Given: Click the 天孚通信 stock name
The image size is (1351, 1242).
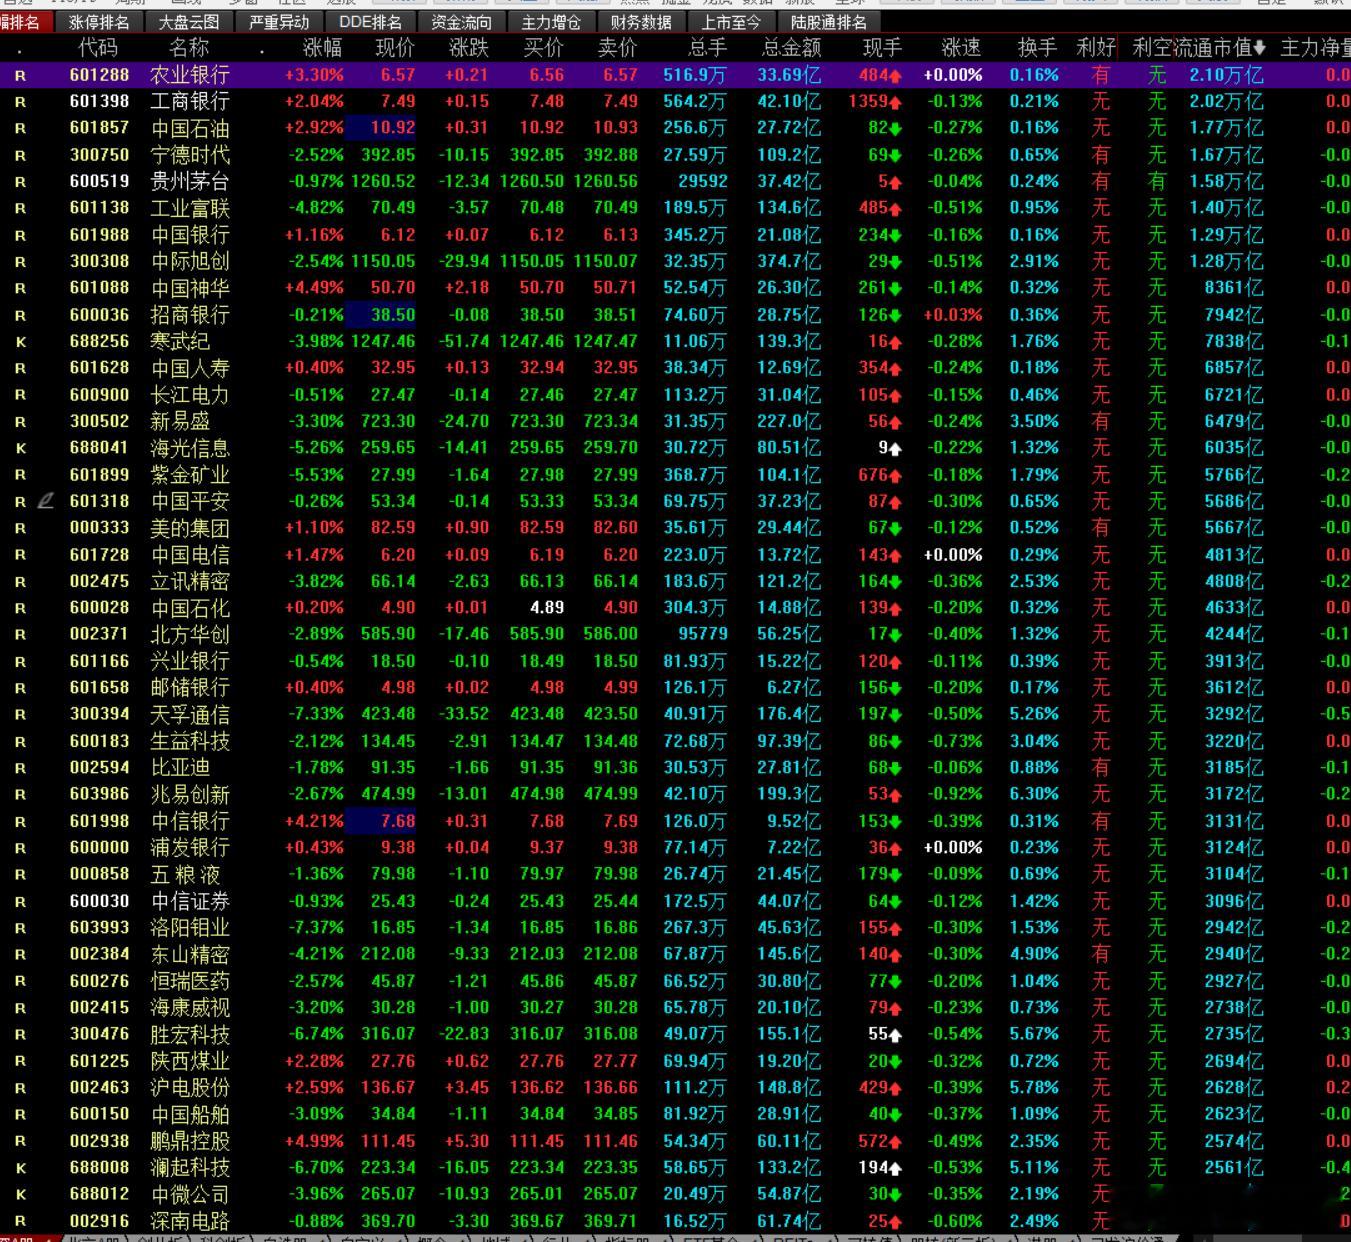Looking at the screenshot, I should click(190, 715).
